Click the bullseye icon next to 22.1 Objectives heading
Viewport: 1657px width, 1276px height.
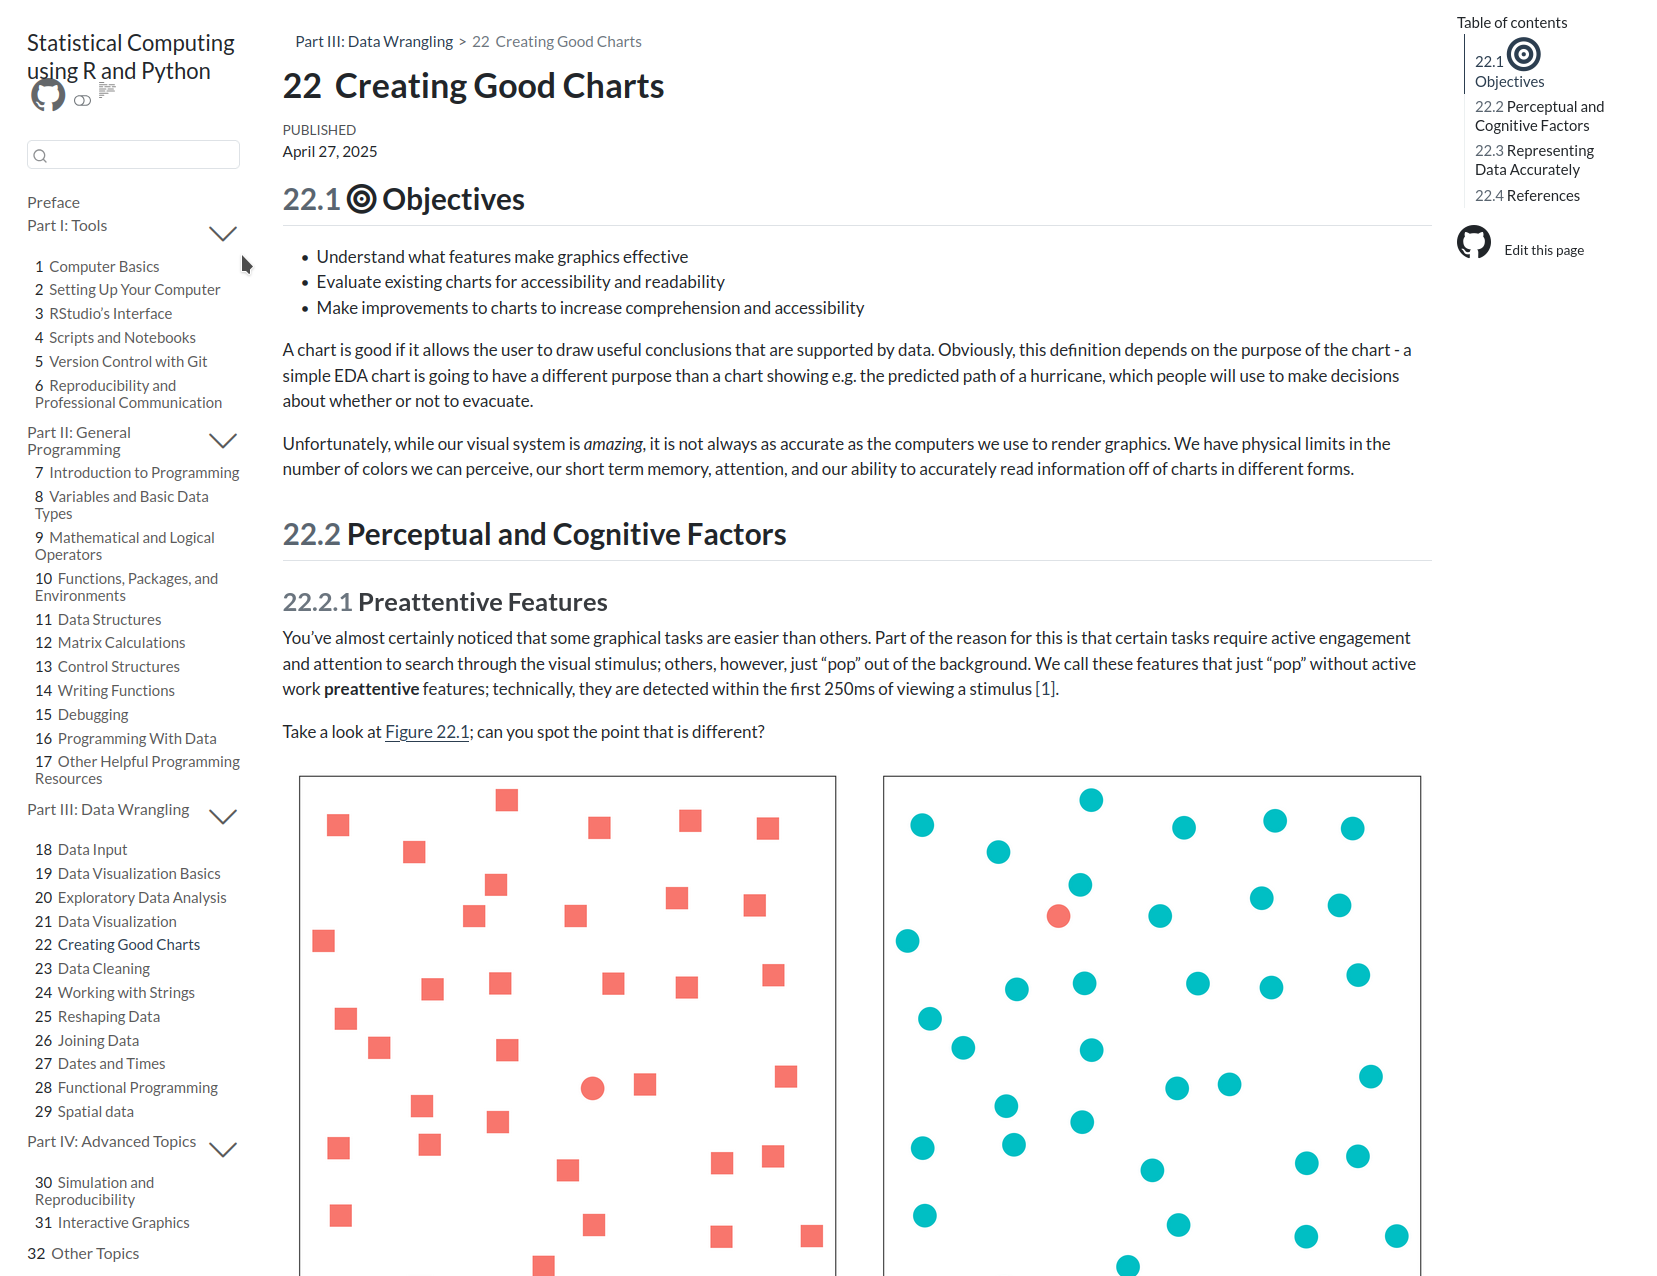pyautogui.click(x=360, y=199)
